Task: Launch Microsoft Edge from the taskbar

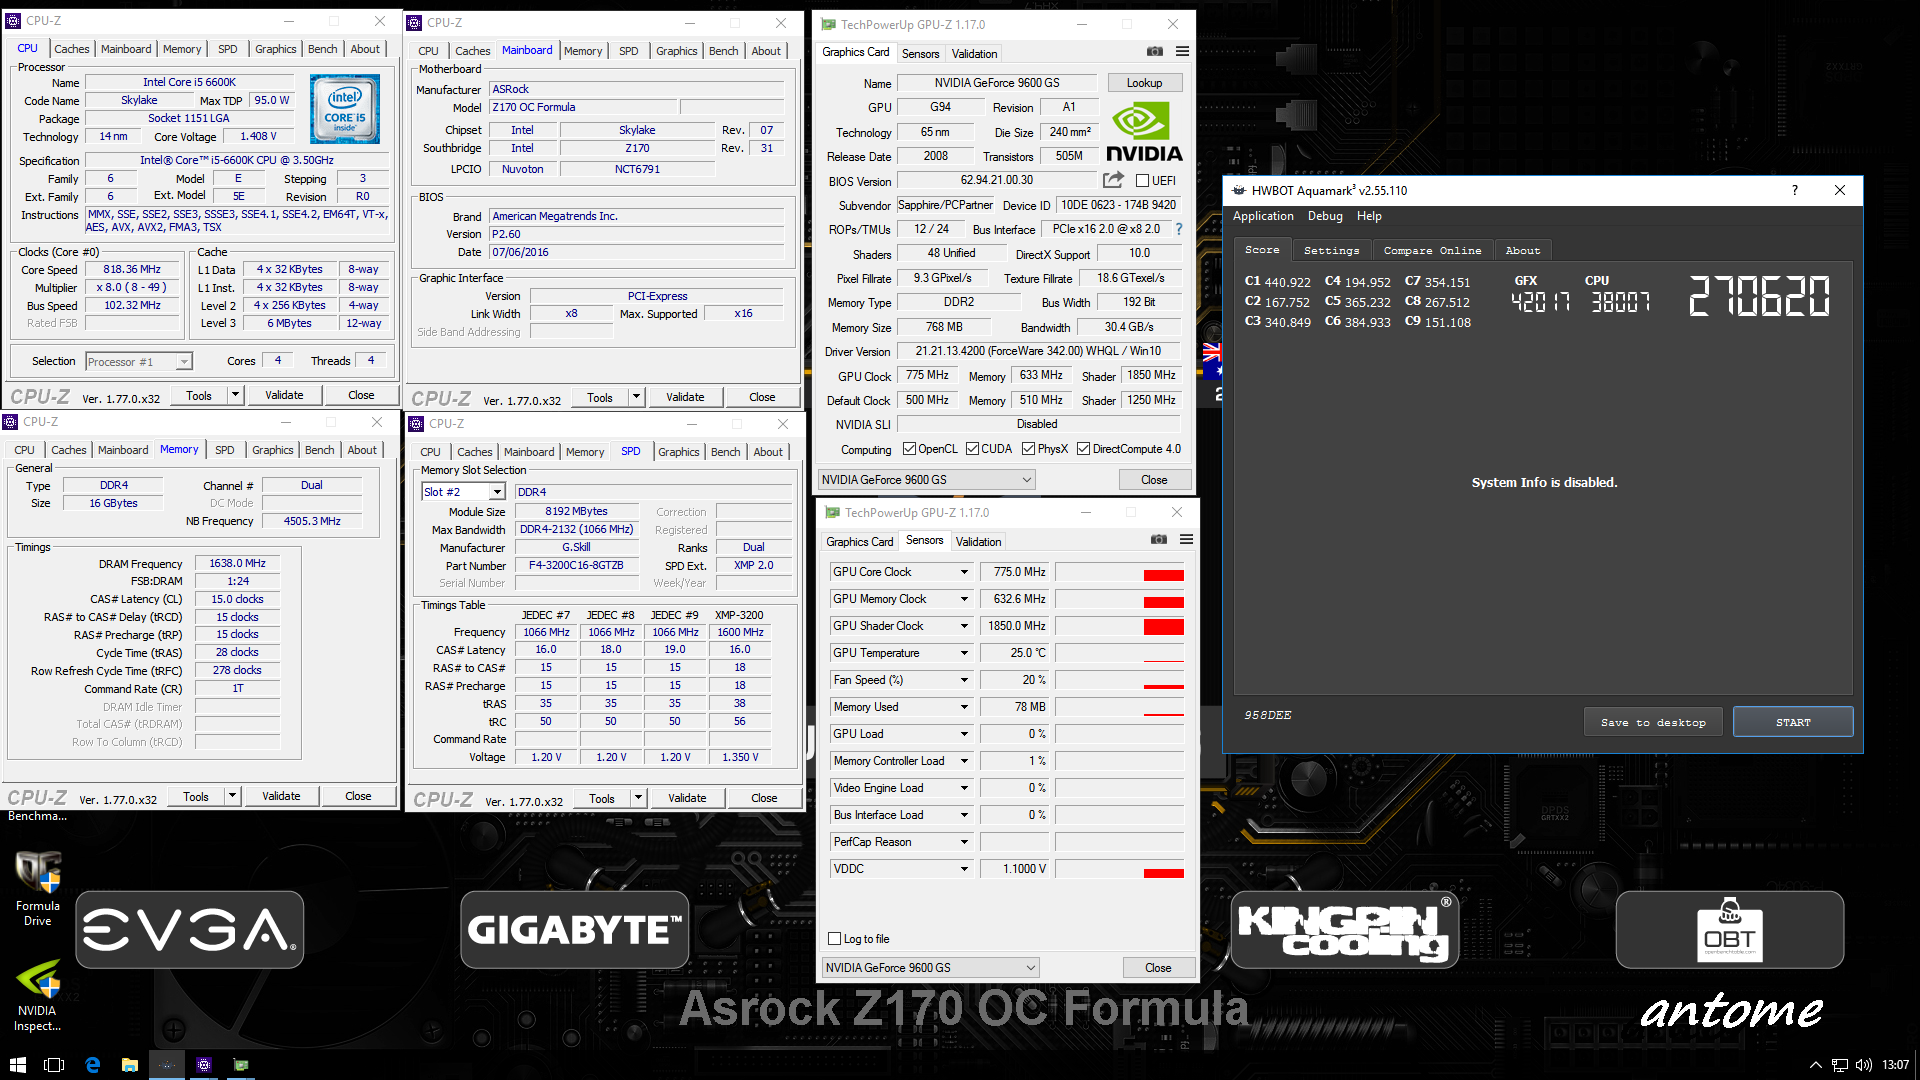Action: tap(92, 1065)
